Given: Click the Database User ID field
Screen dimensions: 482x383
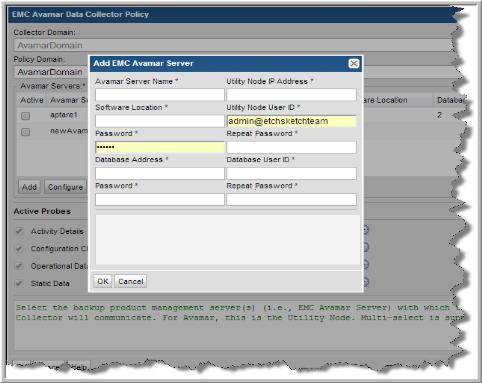Looking at the screenshot, I should click(x=291, y=173).
